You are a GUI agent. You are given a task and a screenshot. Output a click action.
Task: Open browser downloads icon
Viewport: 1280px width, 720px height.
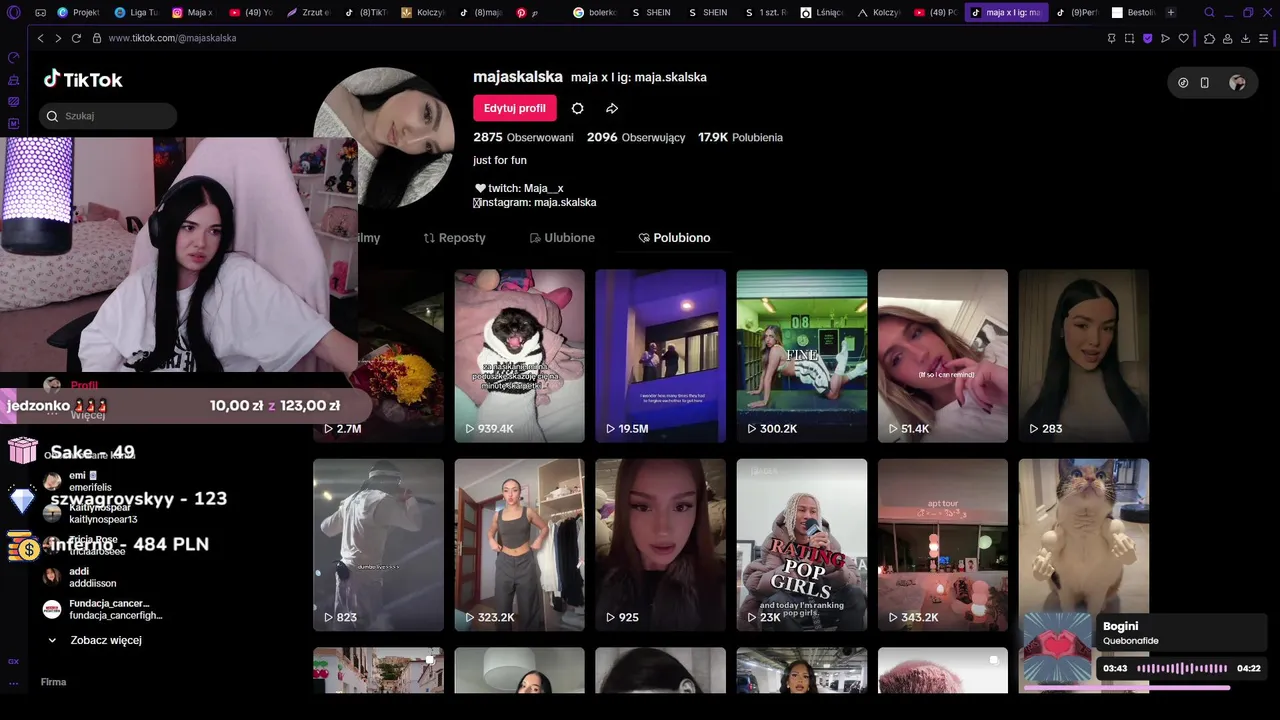coord(1246,38)
